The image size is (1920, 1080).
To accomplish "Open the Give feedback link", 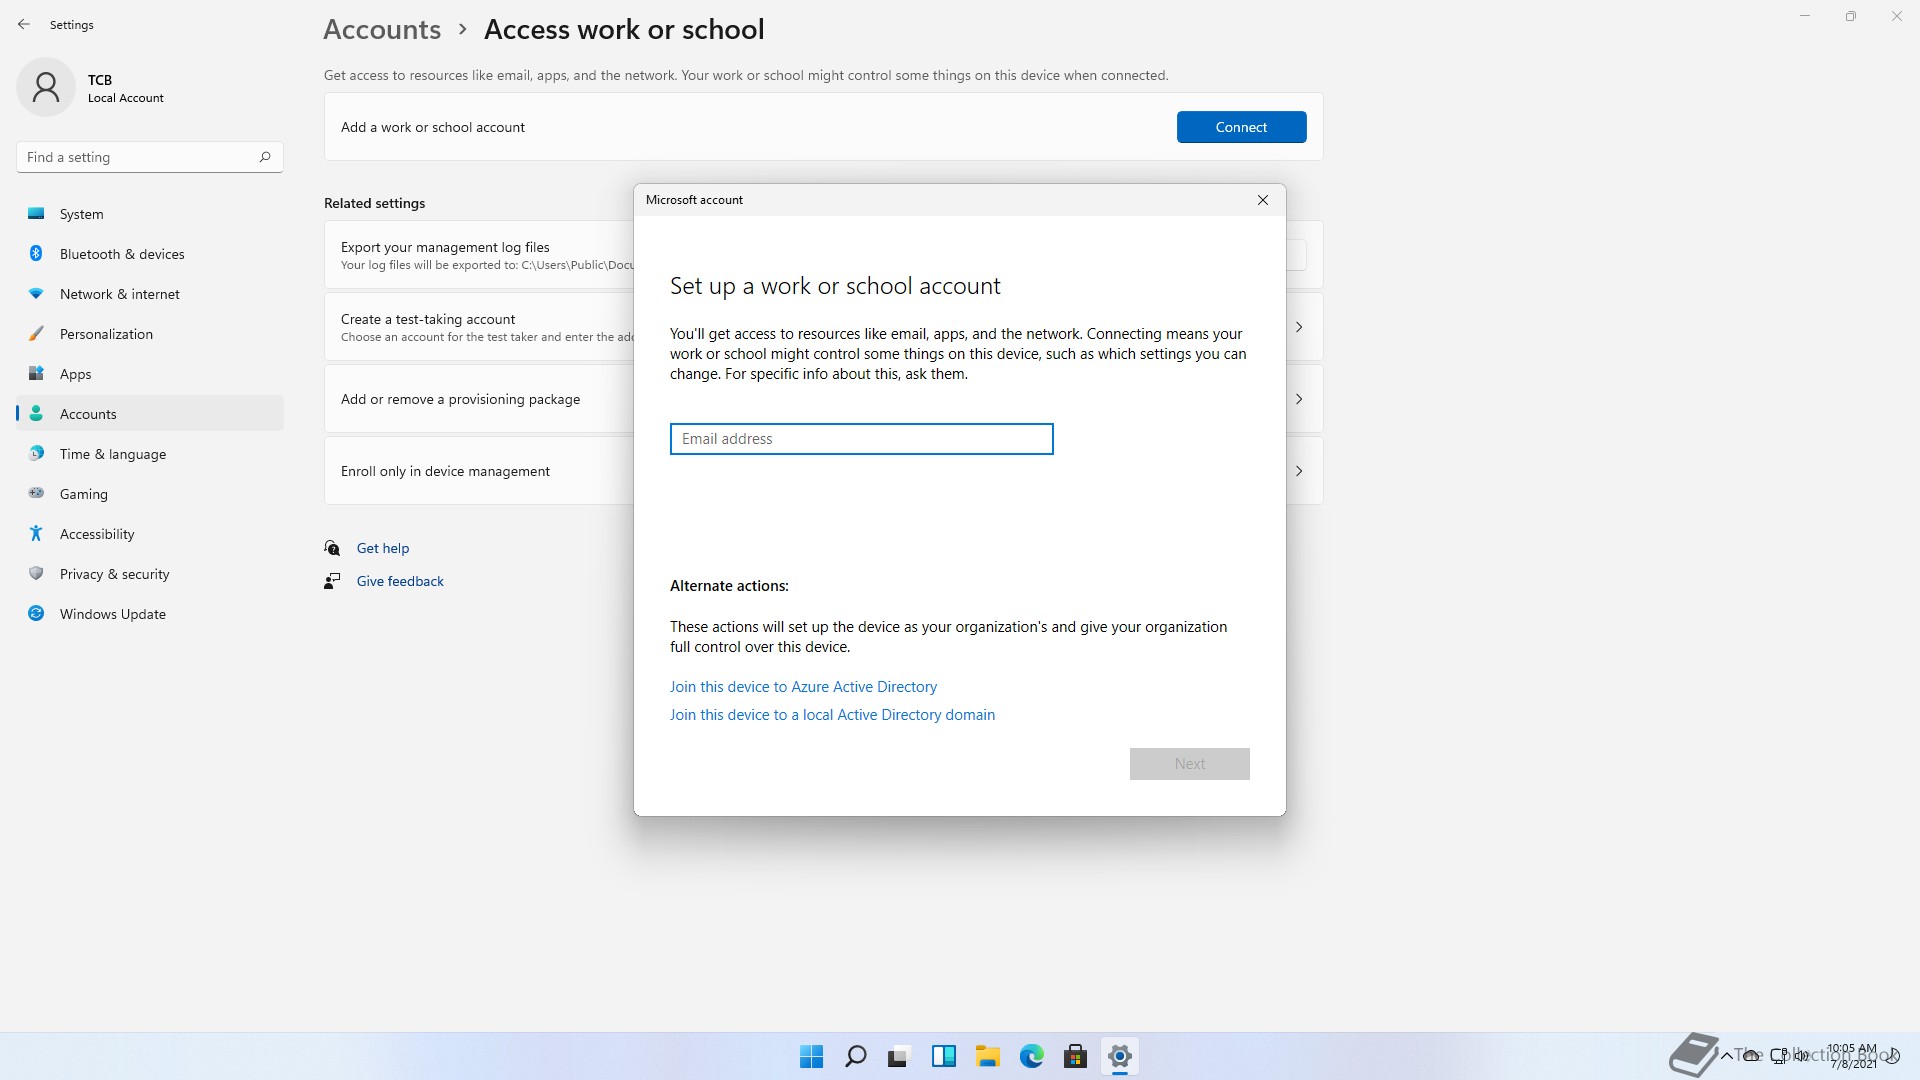I will (x=400, y=581).
